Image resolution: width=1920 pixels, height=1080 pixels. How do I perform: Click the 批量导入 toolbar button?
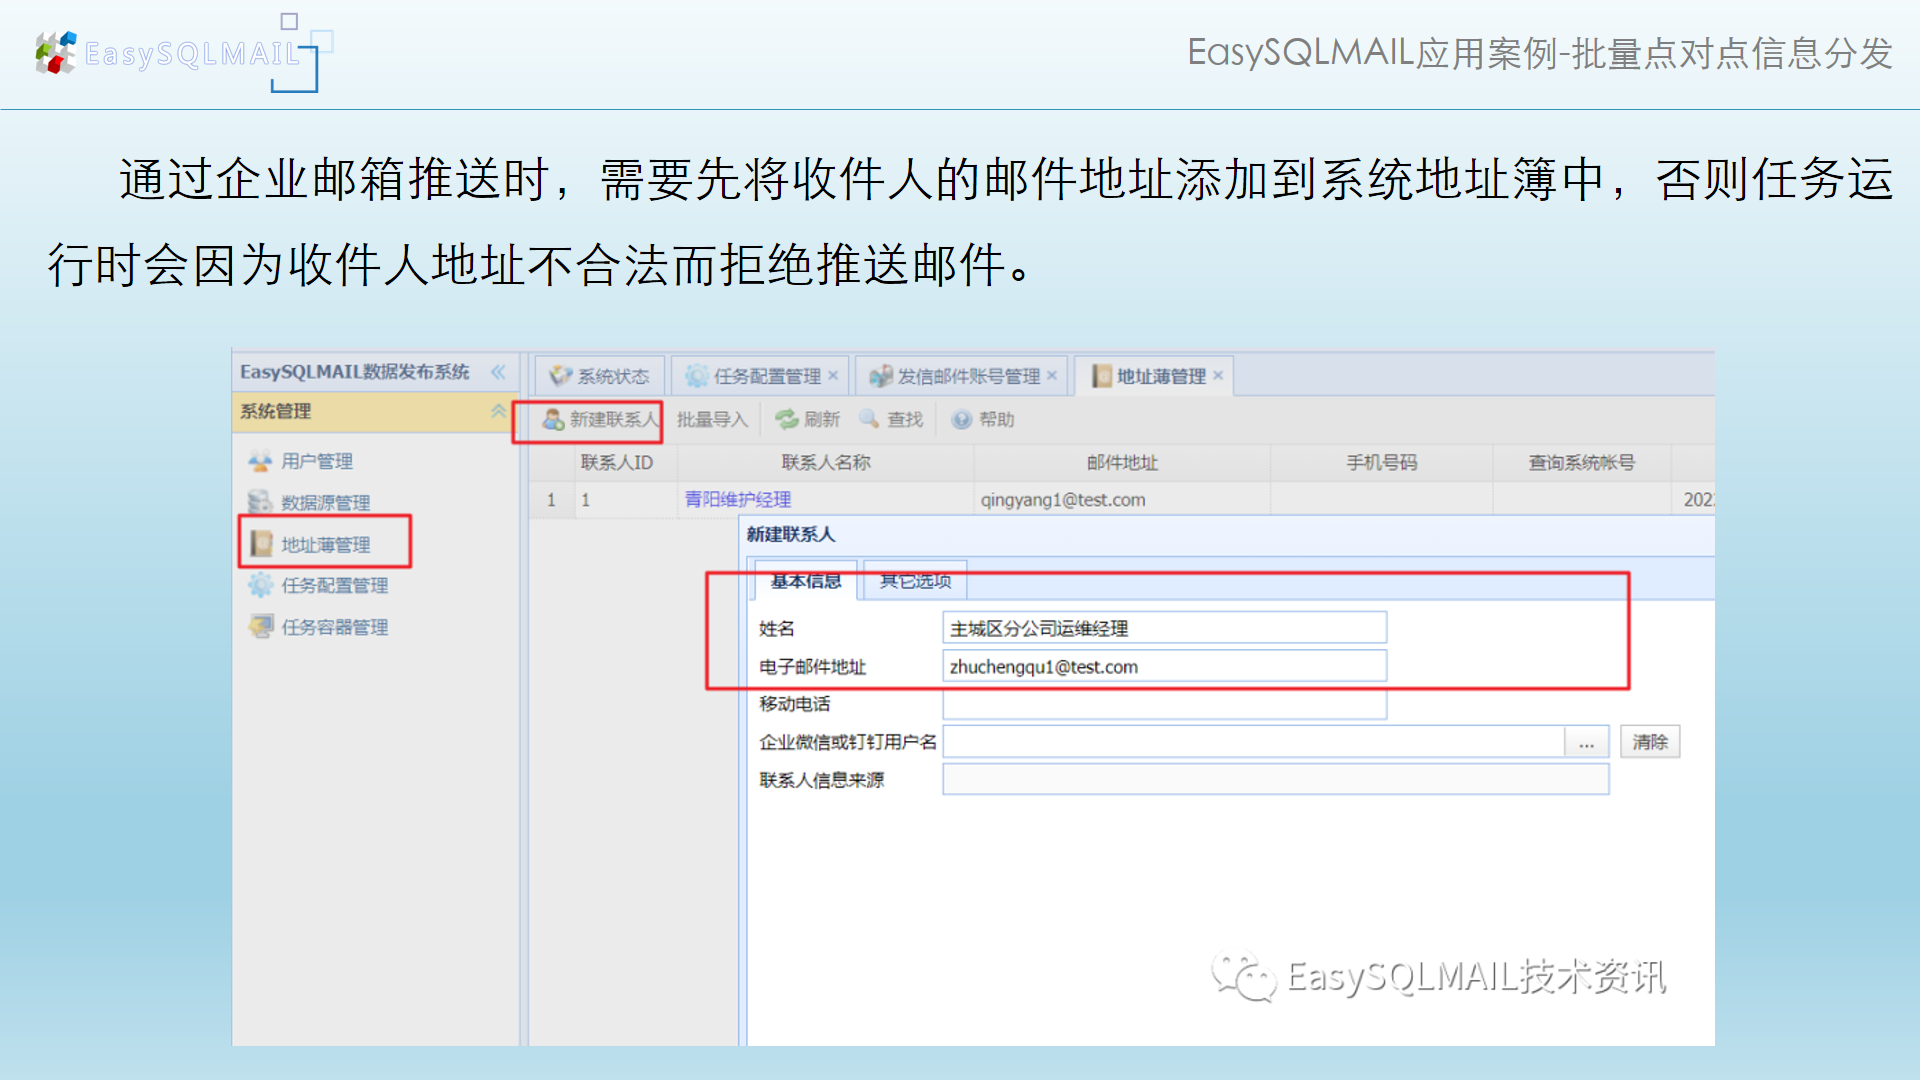click(712, 420)
